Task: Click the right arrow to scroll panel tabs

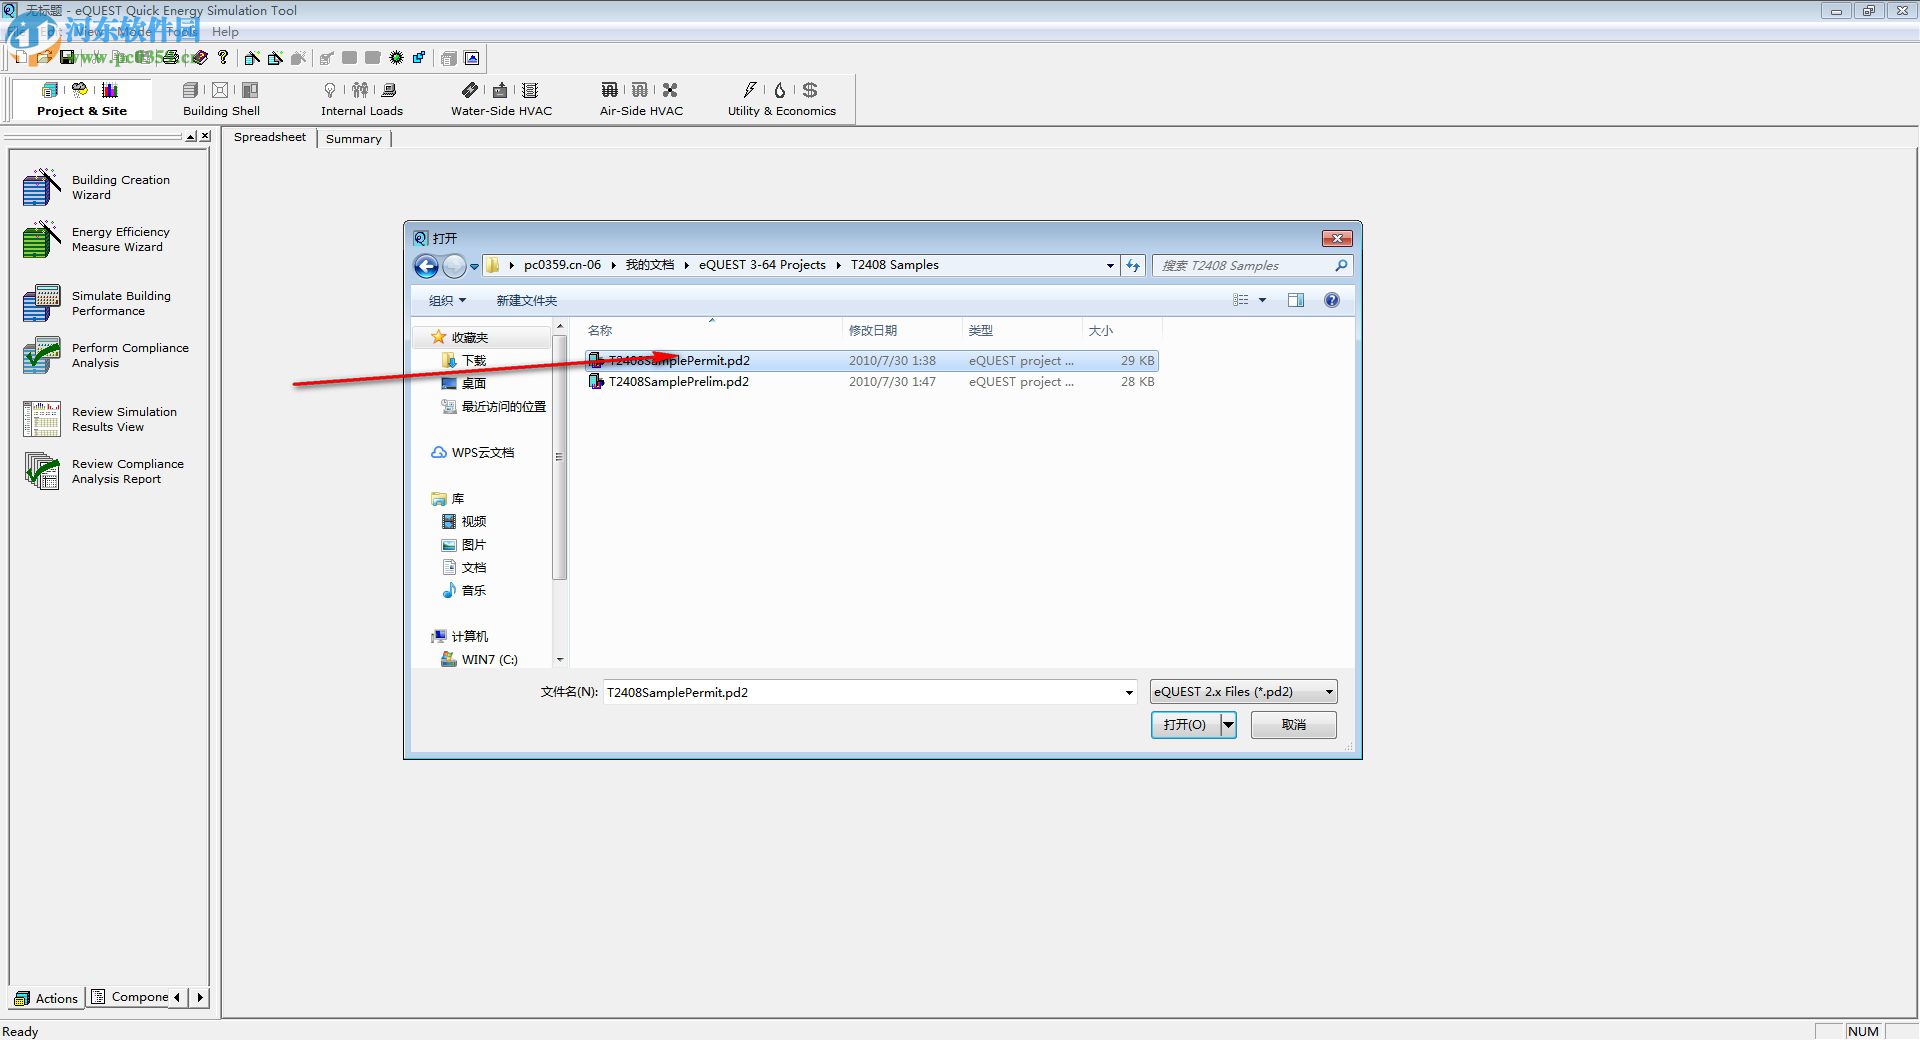Action: point(200,997)
